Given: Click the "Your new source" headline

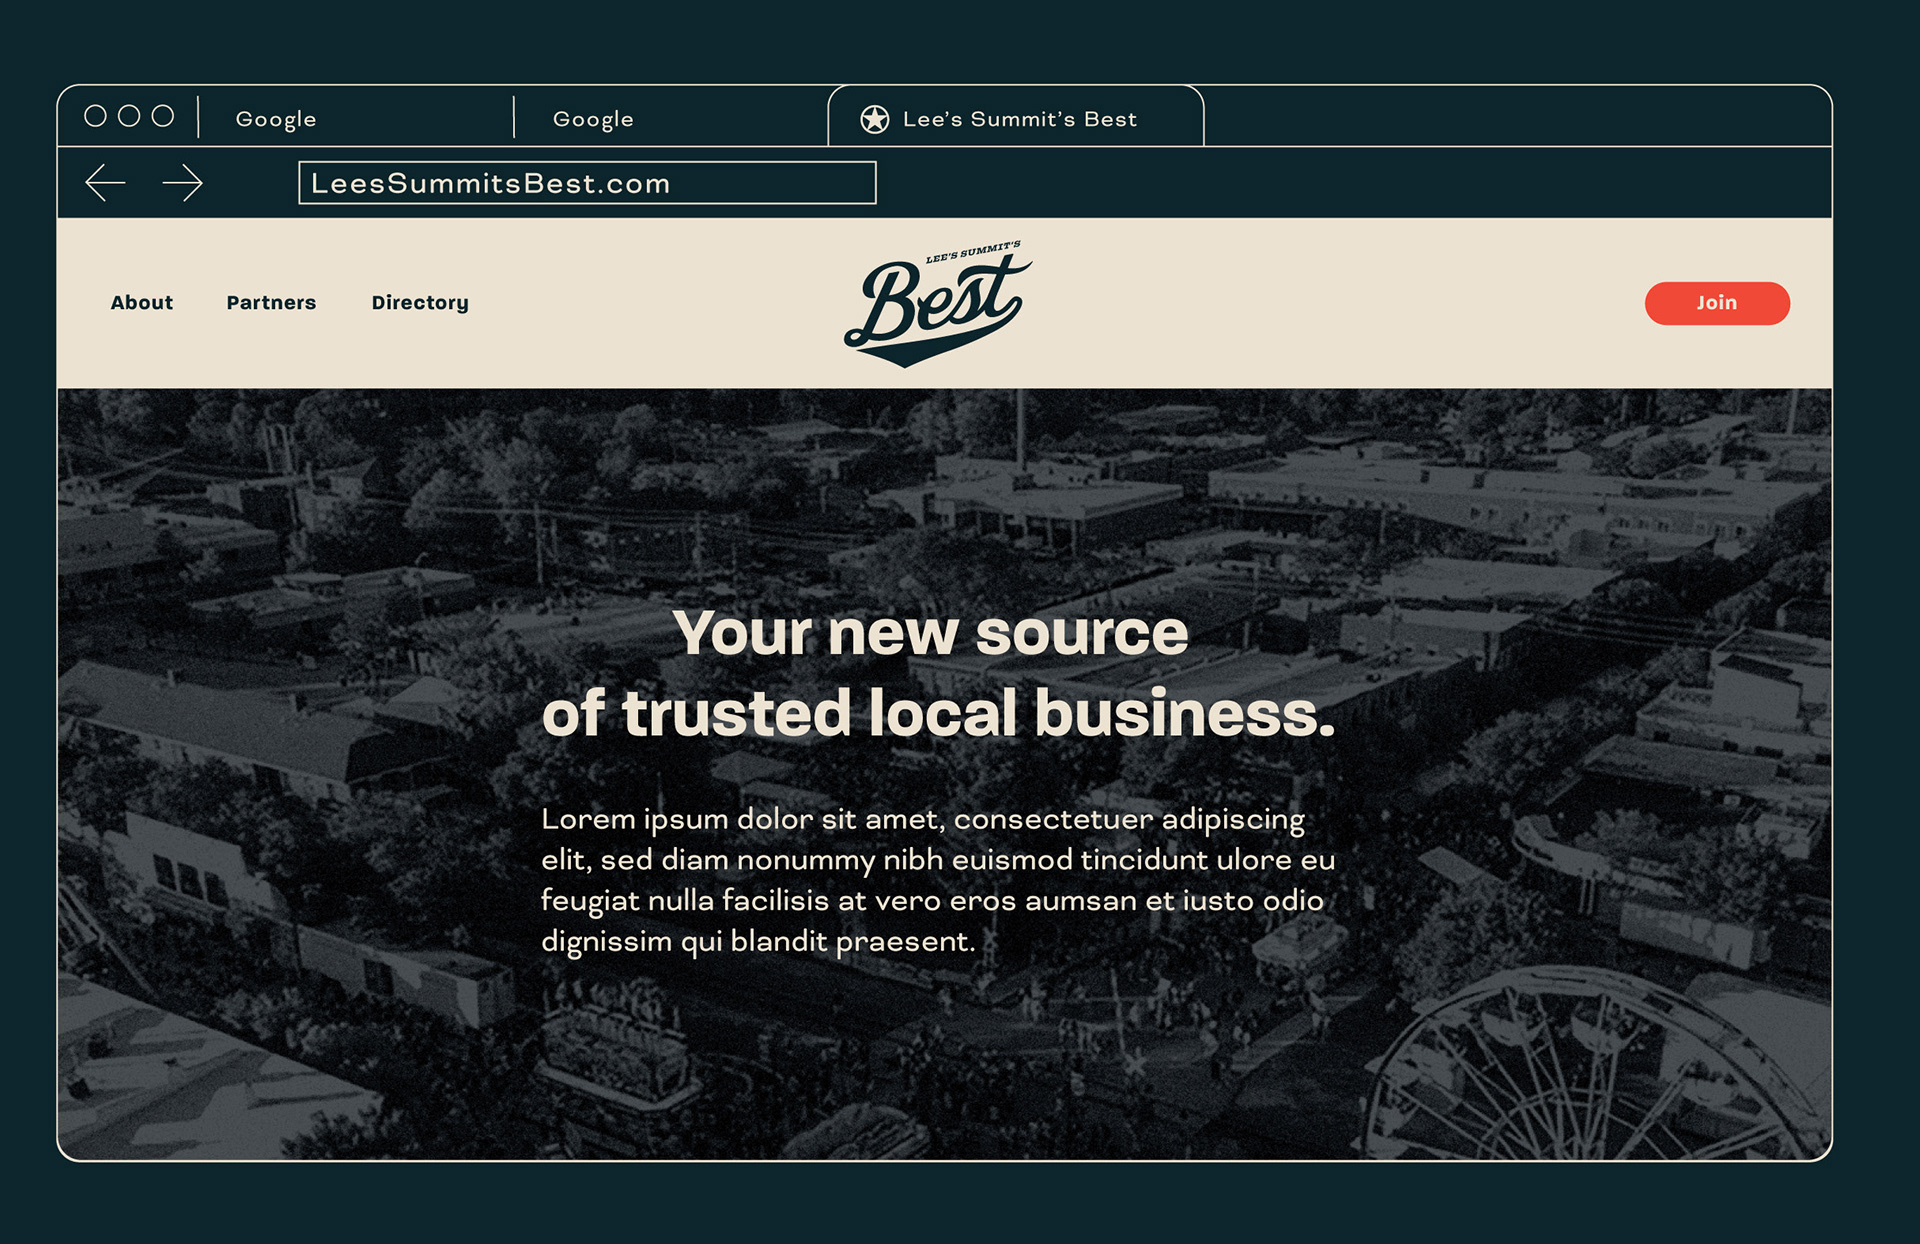Looking at the screenshot, I should (x=930, y=633).
